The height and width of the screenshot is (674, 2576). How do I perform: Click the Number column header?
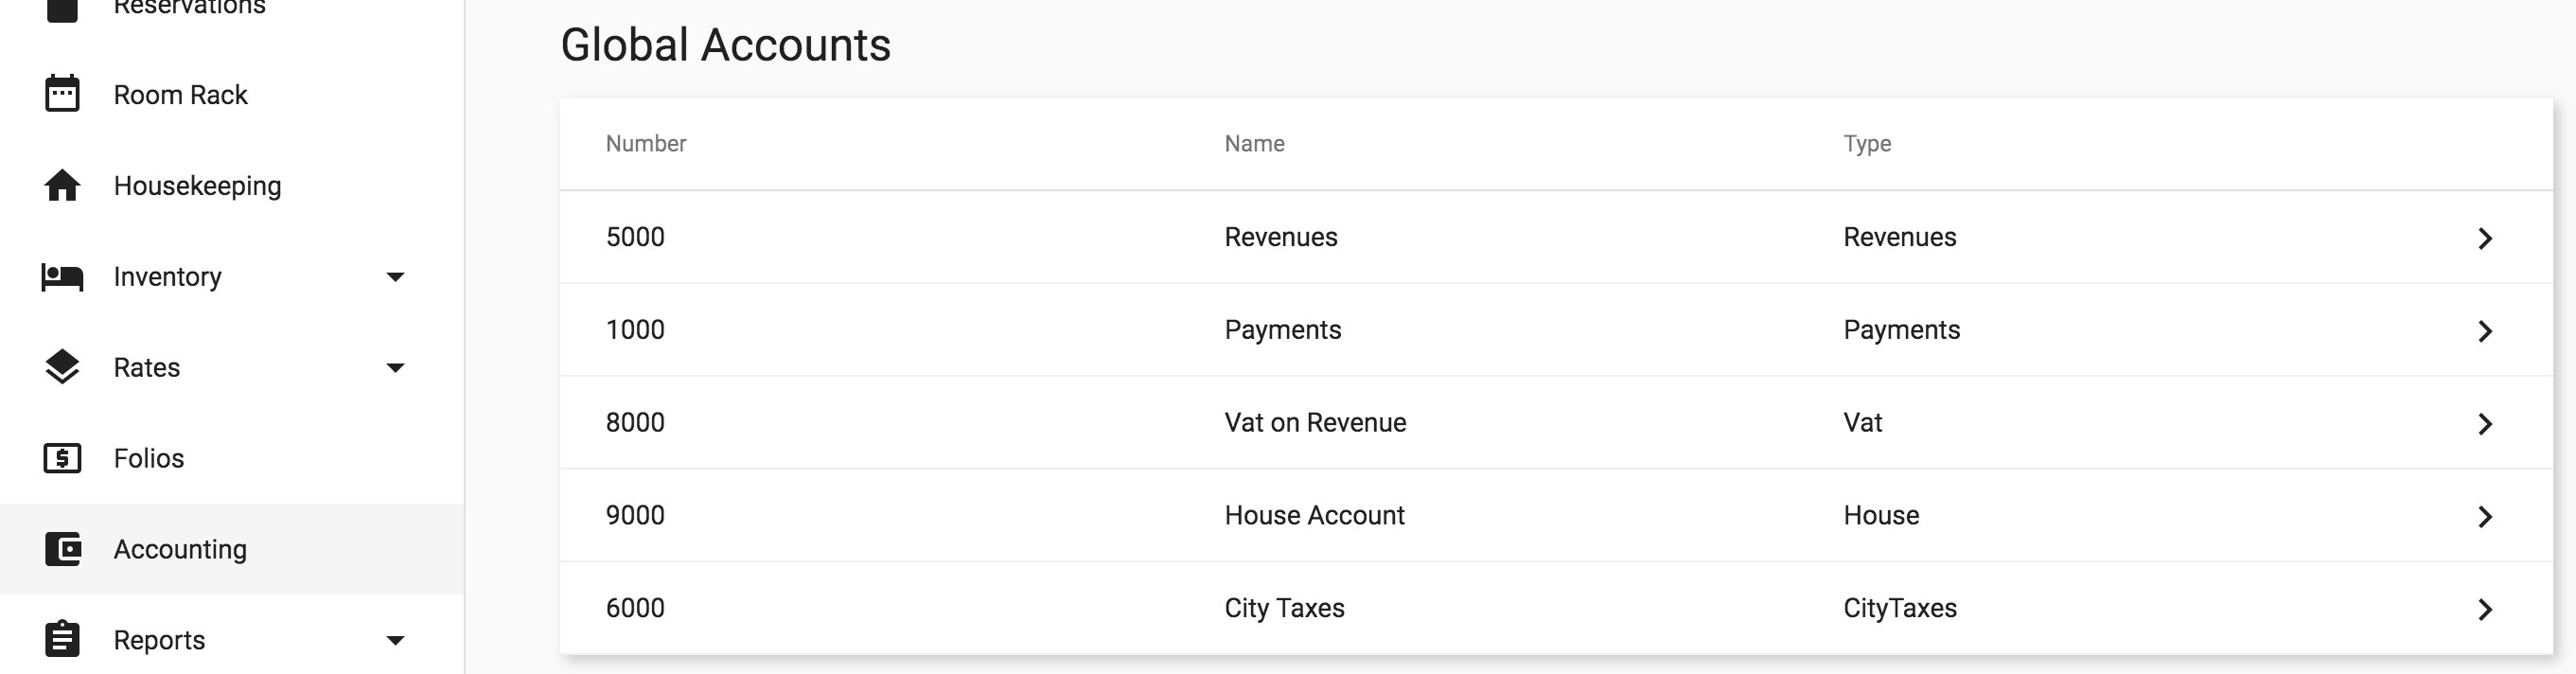coord(646,143)
